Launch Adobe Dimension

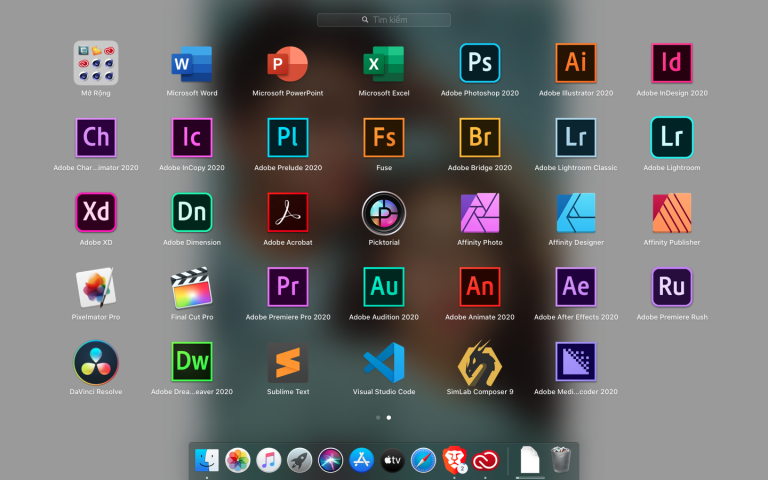(192, 212)
